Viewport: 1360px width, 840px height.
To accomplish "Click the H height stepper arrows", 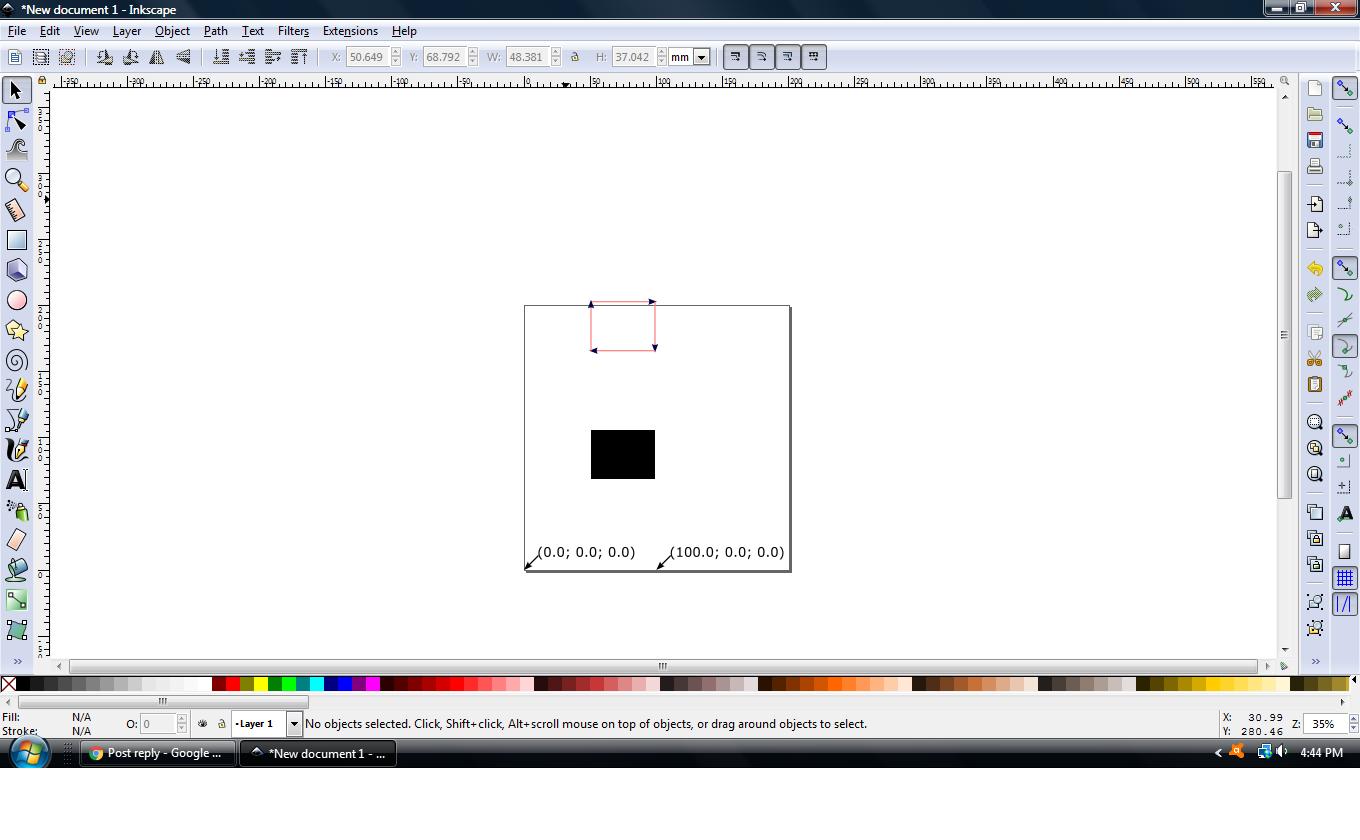I will point(662,57).
